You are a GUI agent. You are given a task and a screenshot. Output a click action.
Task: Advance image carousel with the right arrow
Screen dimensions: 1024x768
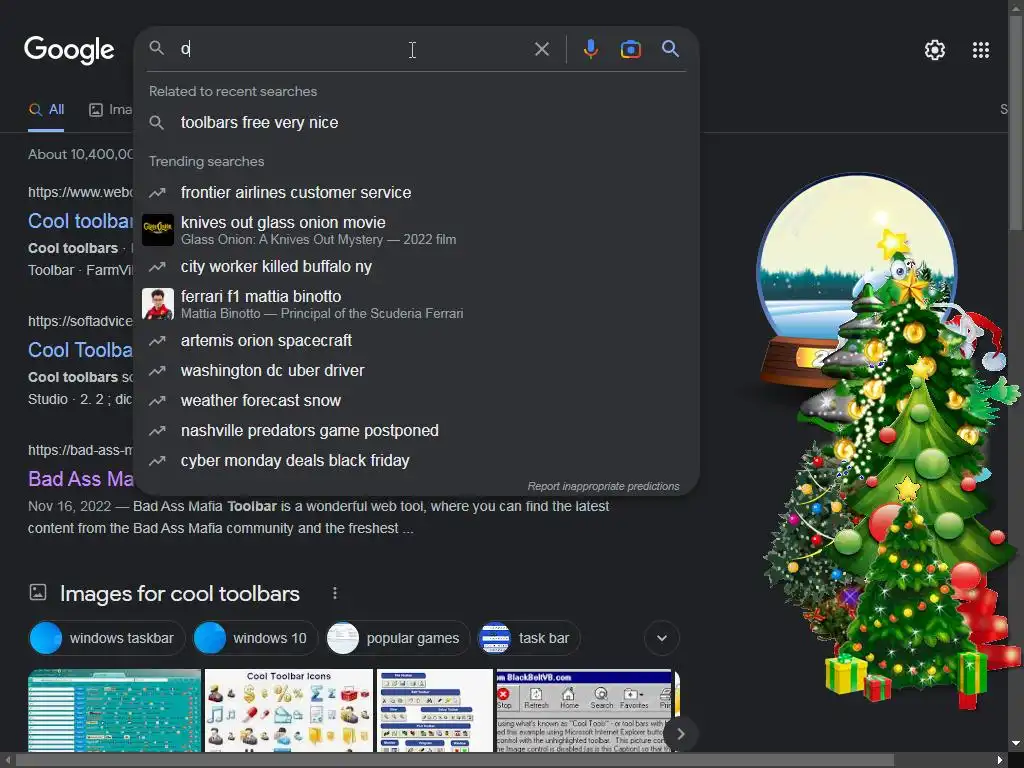click(680, 734)
